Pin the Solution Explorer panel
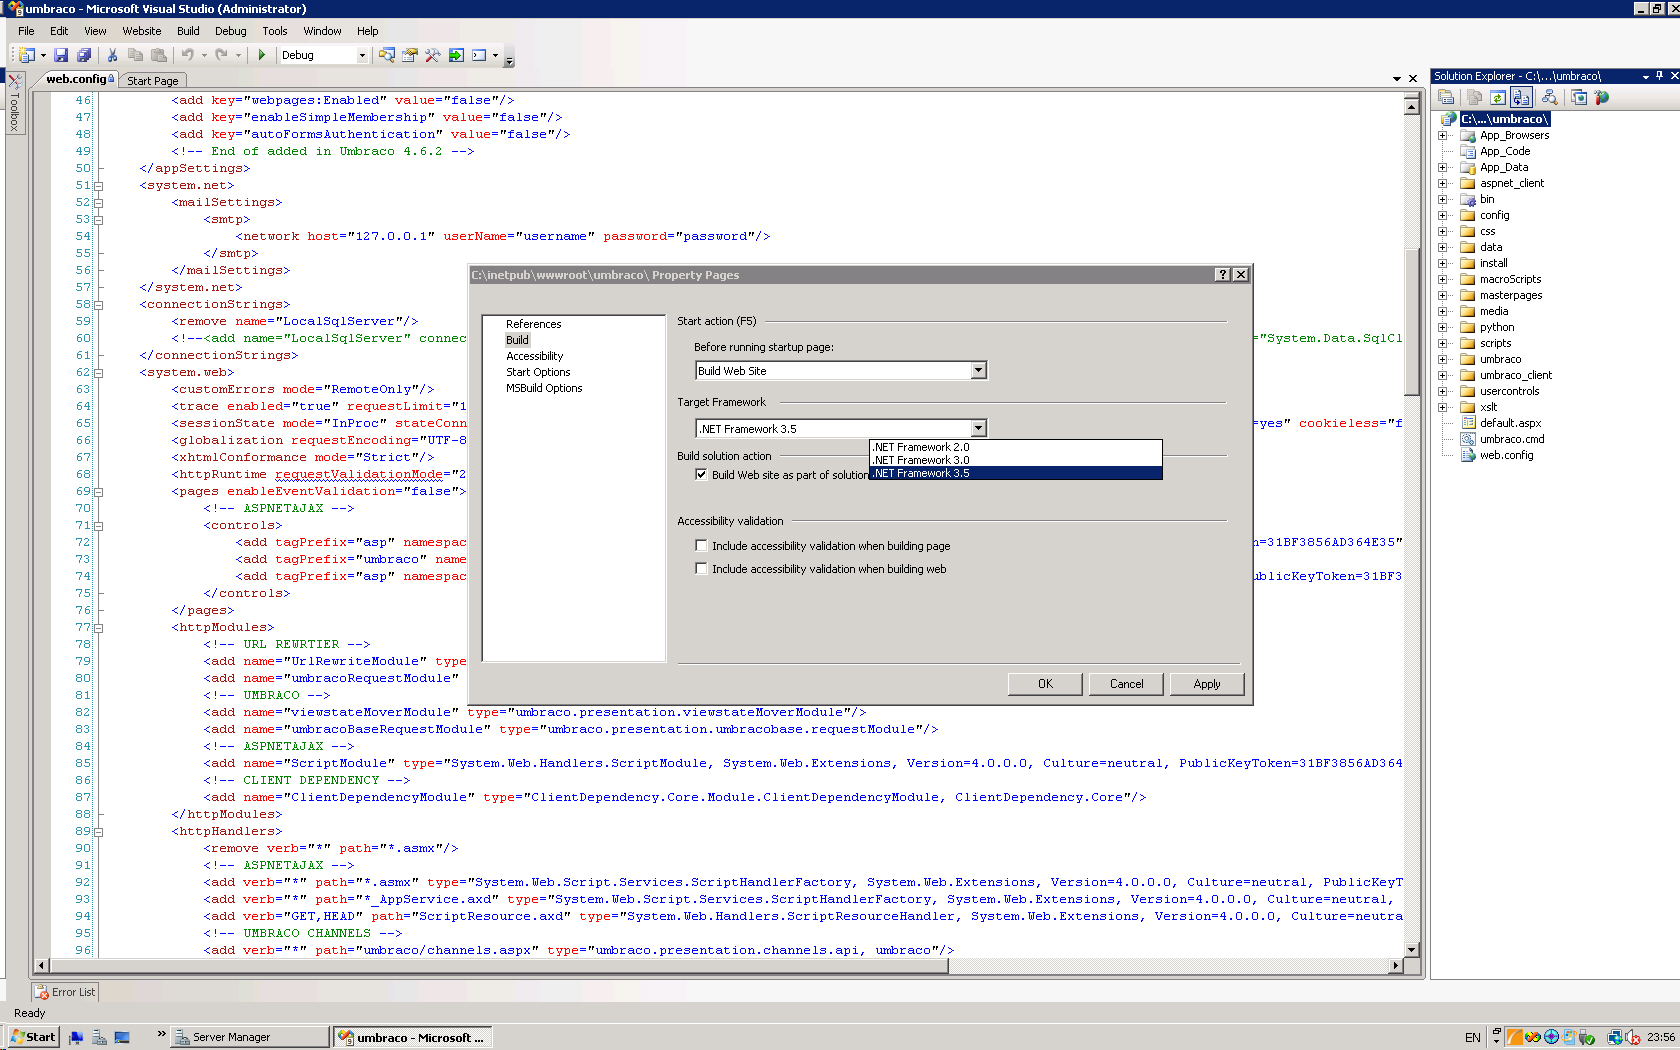Viewport: 1680px width, 1050px height. 1659,76
